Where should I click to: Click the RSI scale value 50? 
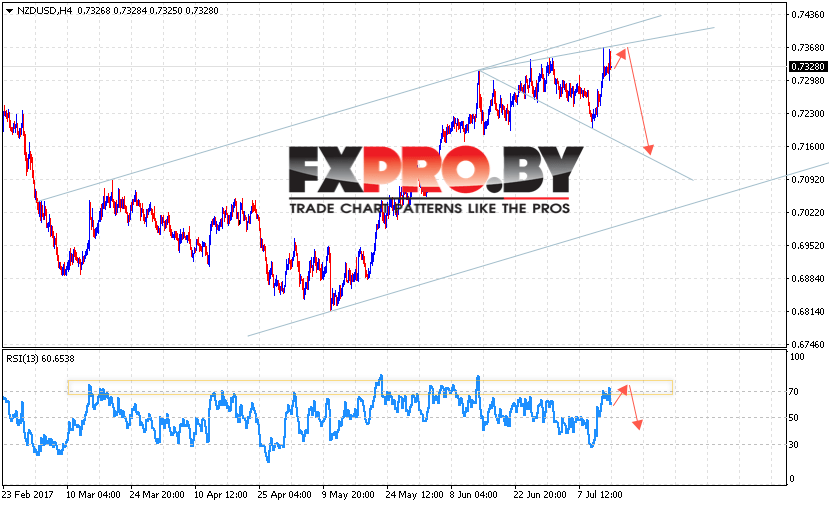(794, 418)
